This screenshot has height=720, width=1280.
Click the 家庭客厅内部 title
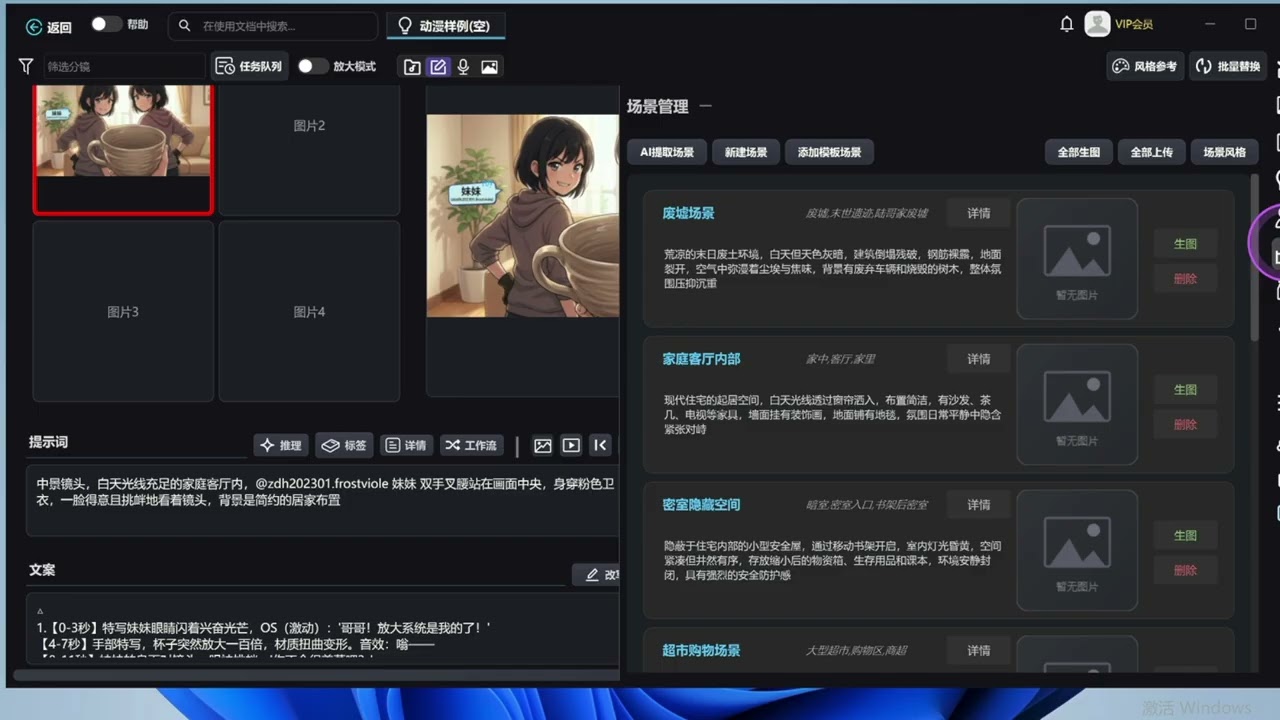click(701, 359)
